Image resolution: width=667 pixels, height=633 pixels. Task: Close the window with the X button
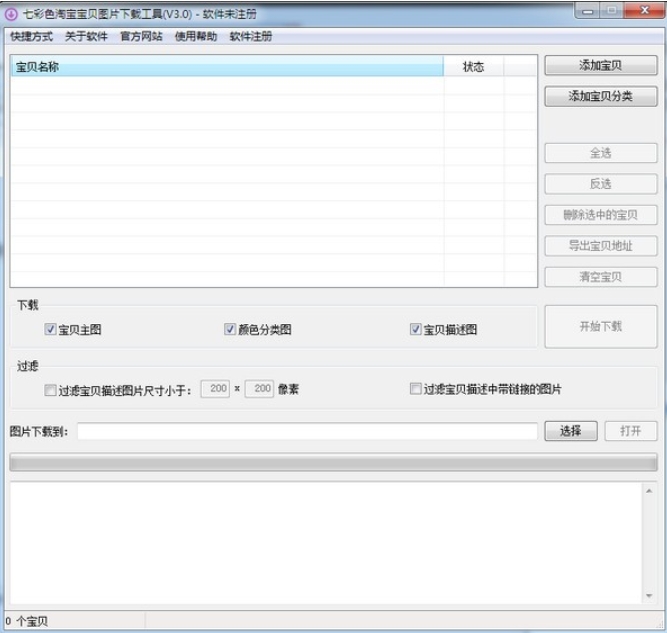coord(644,10)
